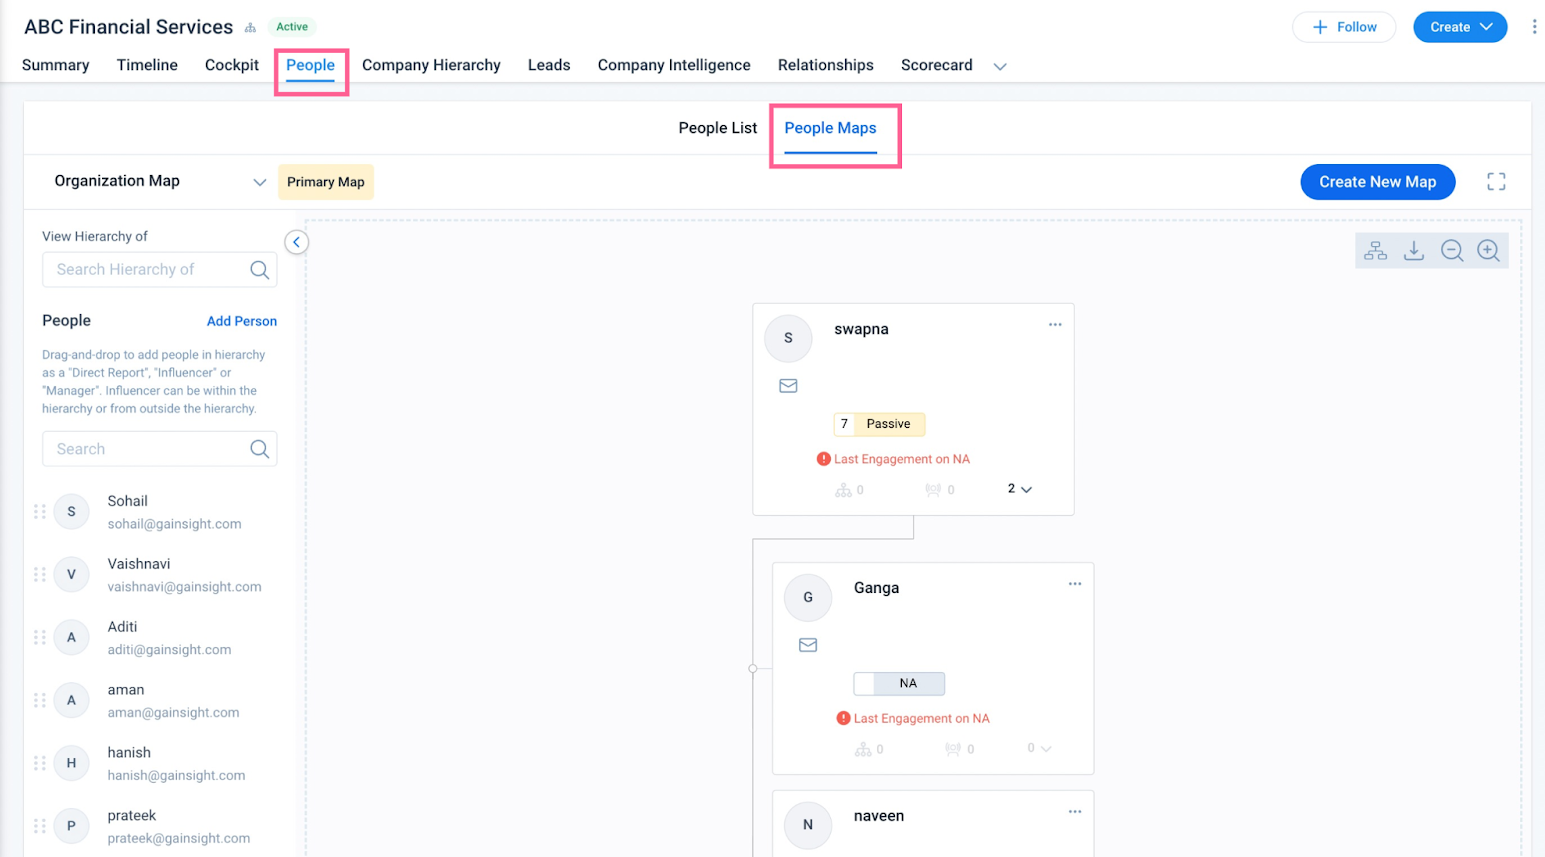Click search icon in people Search field
Image resolution: width=1545 pixels, height=857 pixels.
[x=260, y=449]
